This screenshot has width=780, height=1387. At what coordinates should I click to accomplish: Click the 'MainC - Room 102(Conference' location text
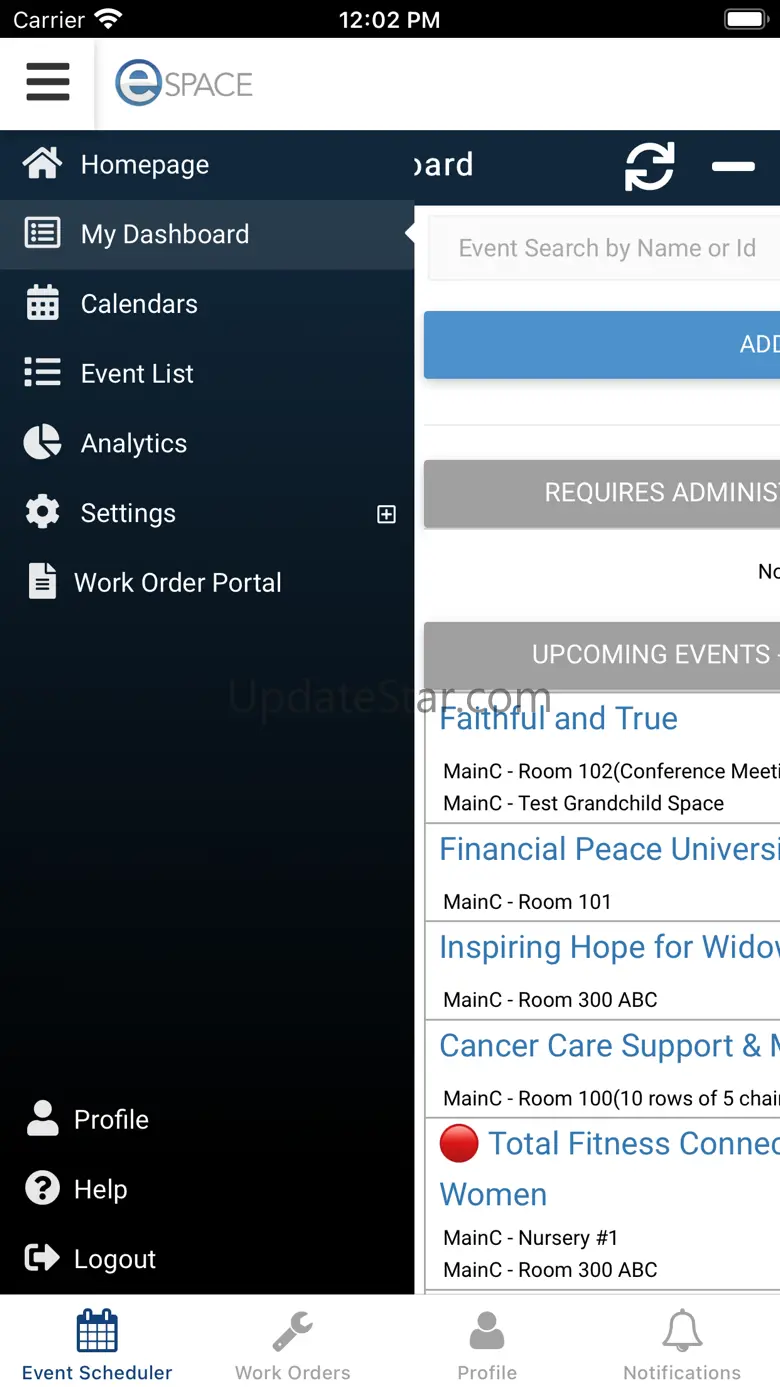611,771
